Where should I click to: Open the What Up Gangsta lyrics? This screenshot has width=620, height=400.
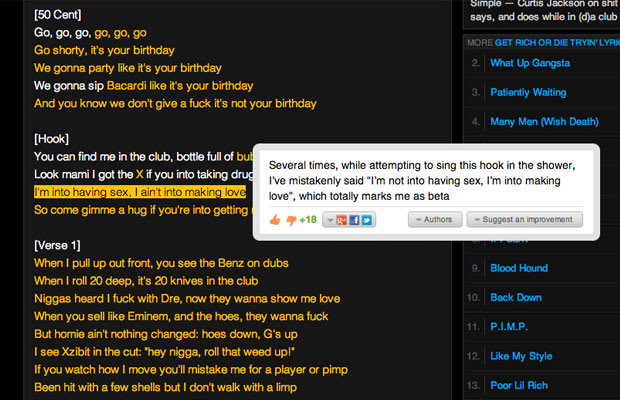530,63
